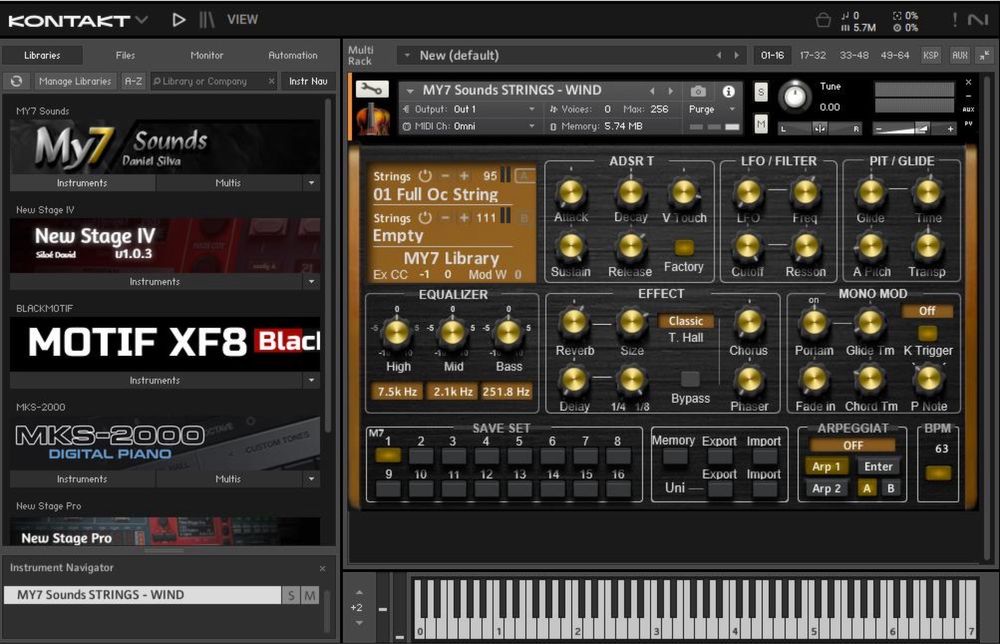The width and height of the screenshot is (1000, 644).
Task: Toggle power icon of second Strings layer
Action: (425, 217)
